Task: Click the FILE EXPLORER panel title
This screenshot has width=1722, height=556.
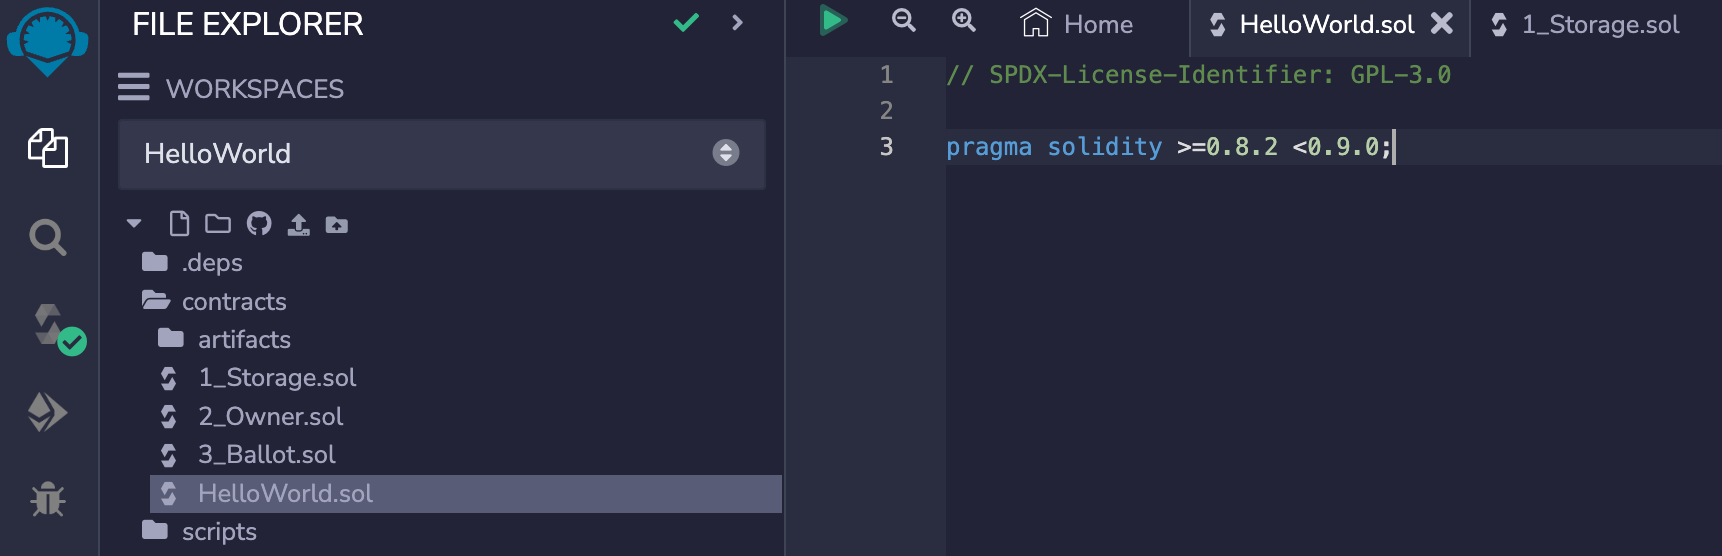Action: point(248,24)
